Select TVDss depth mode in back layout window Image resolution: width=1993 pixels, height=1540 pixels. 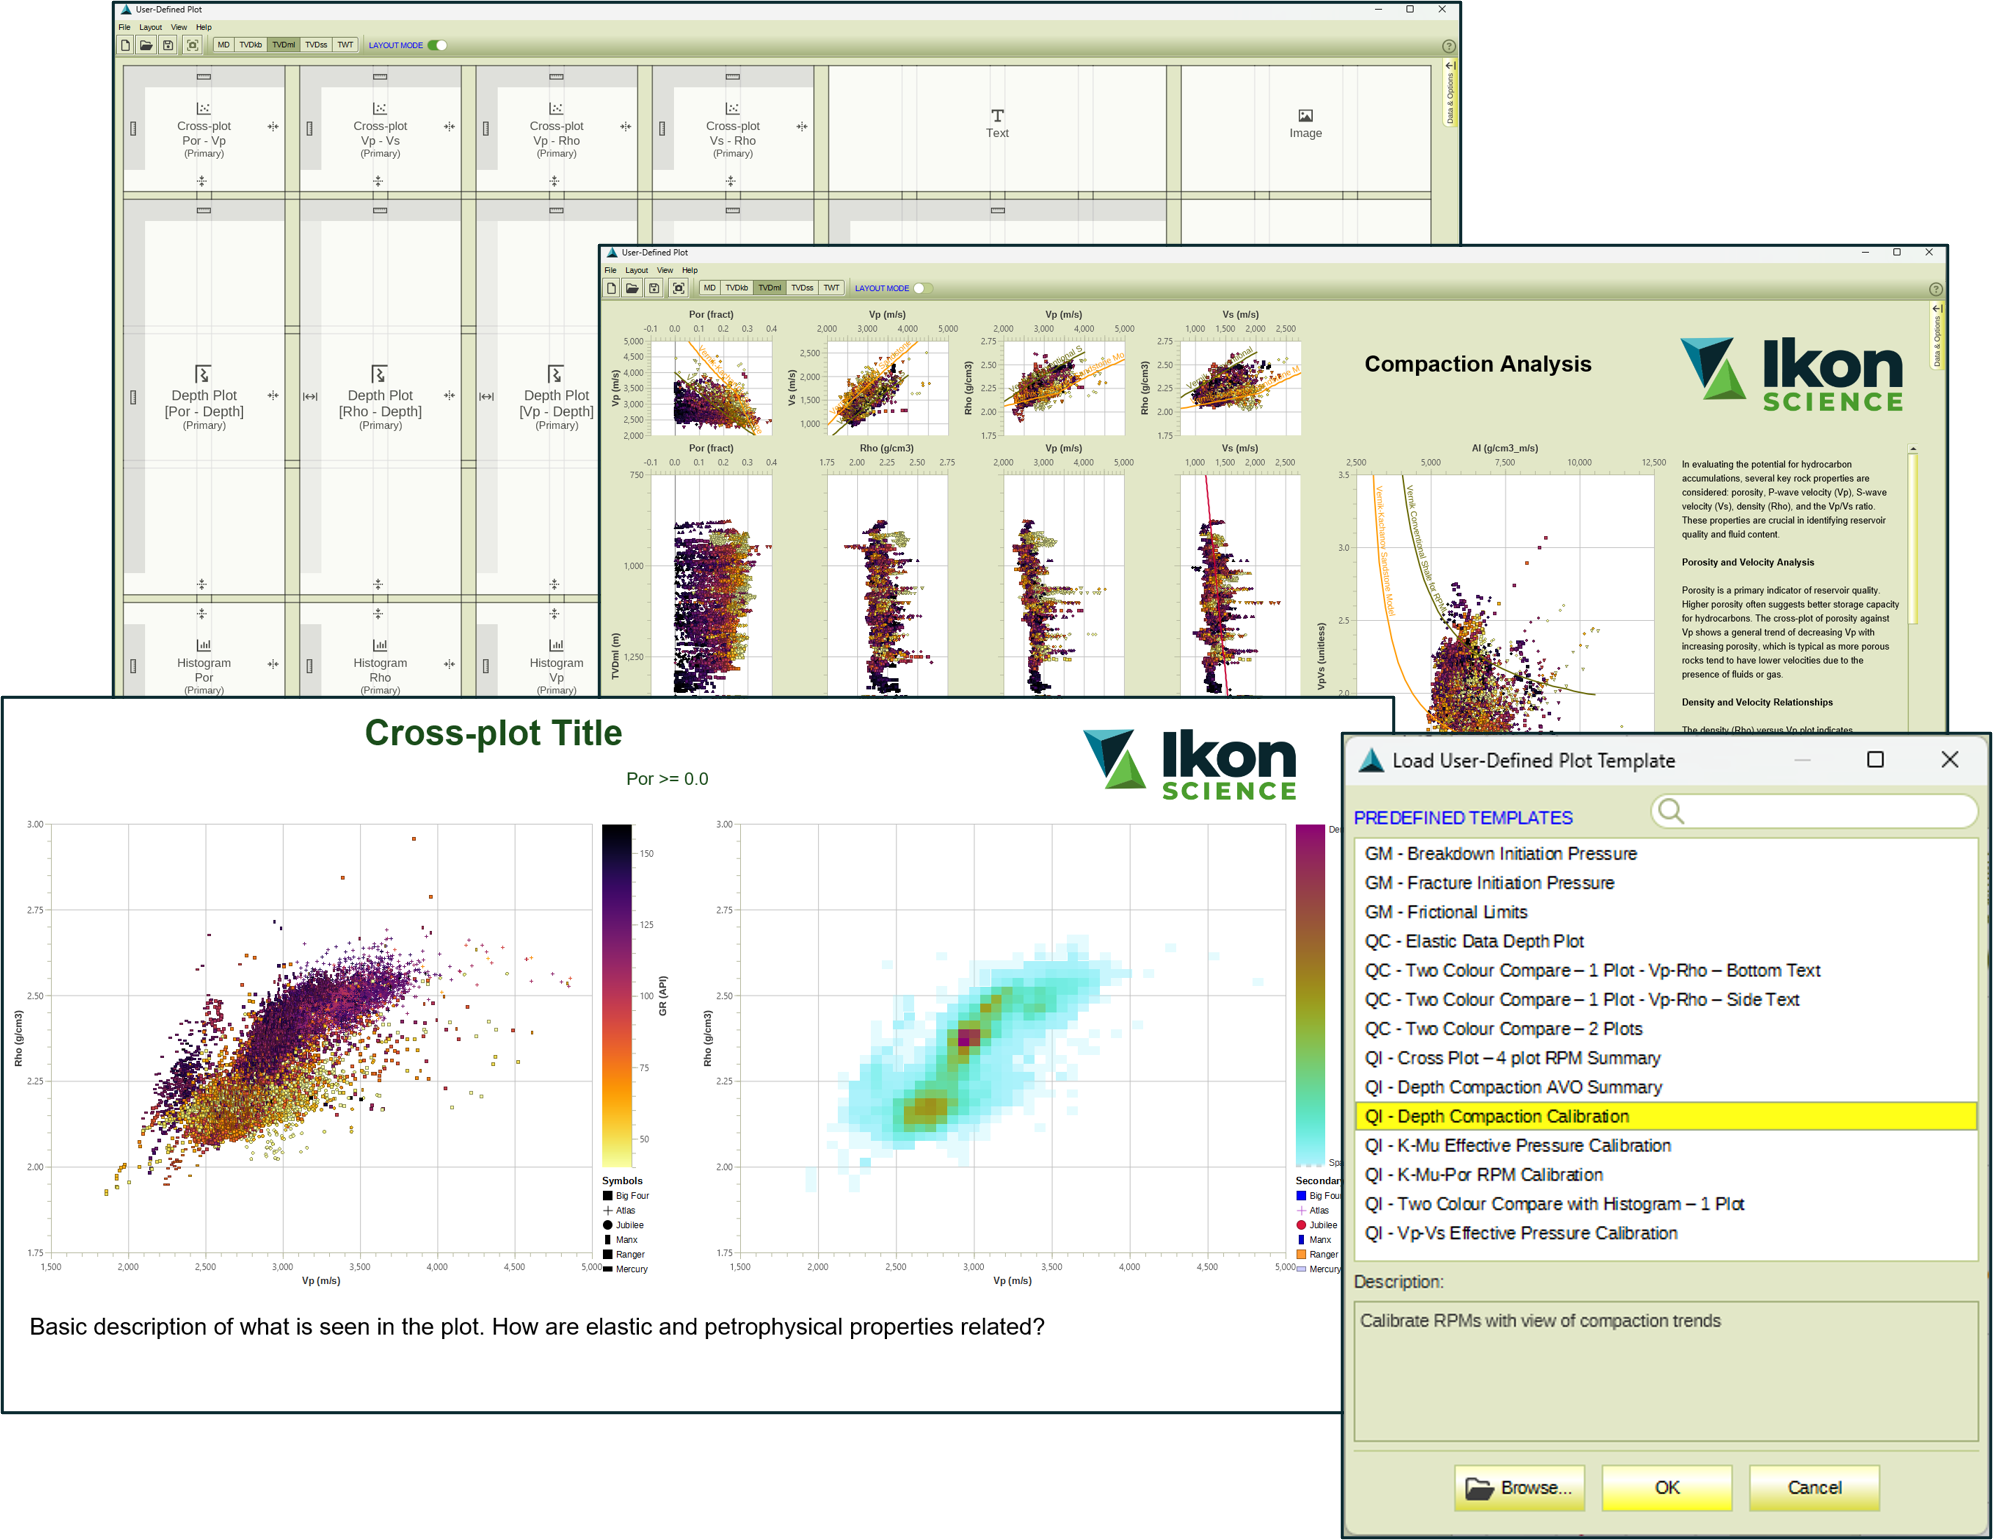316,45
